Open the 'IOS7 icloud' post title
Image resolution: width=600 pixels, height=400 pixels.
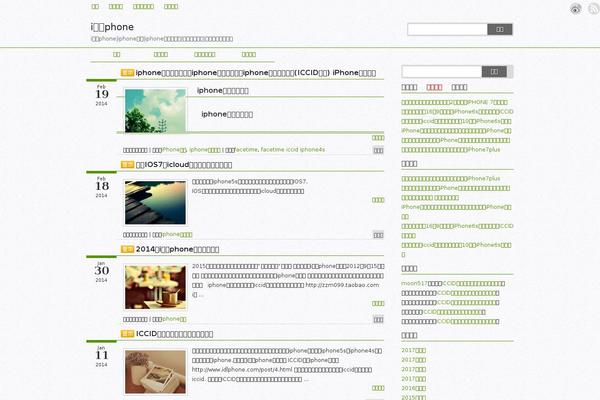click(184, 165)
